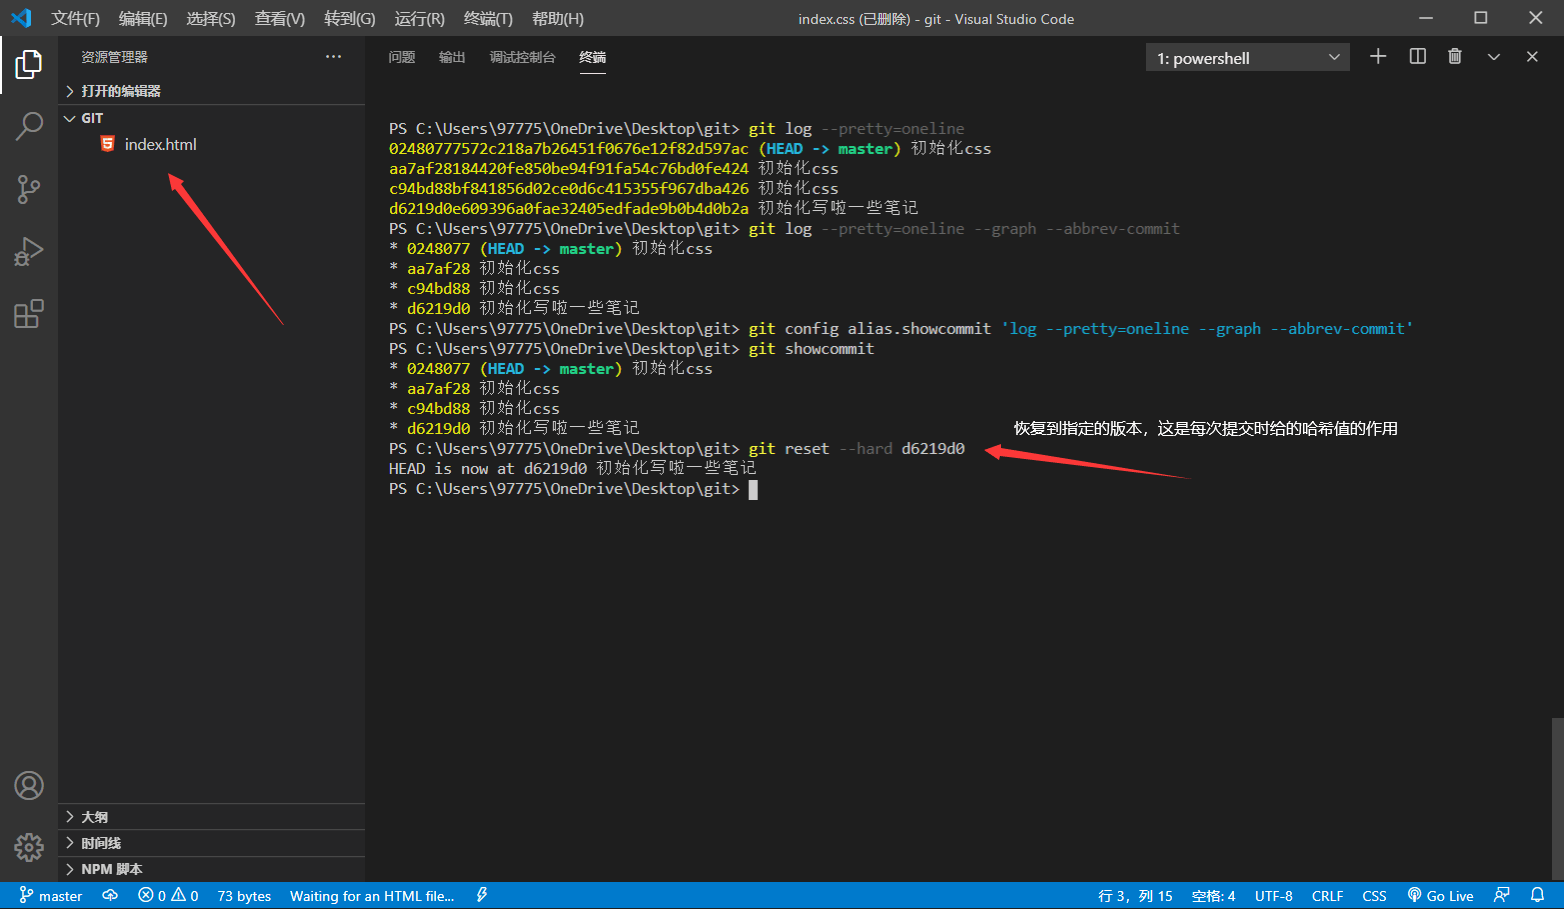Click the VS Code logo icon

(x=21, y=18)
